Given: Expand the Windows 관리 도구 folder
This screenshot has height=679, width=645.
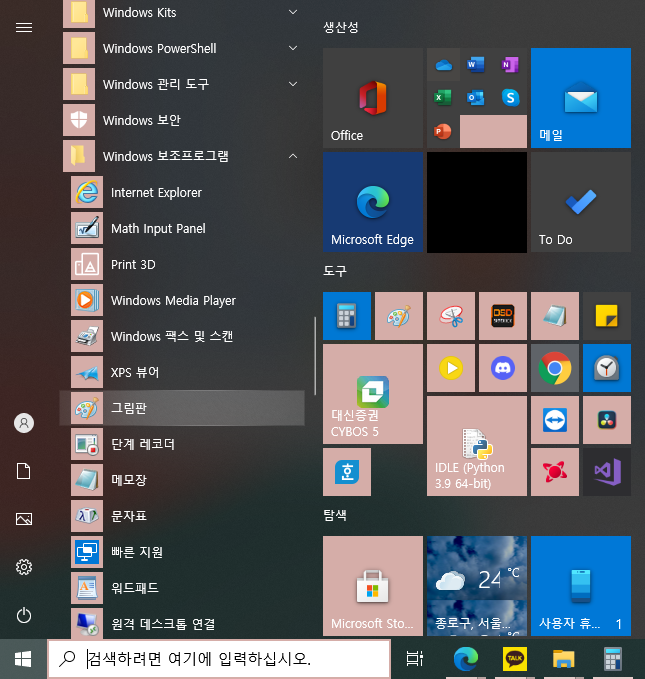Looking at the screenshot, I should tap(182, 84).
